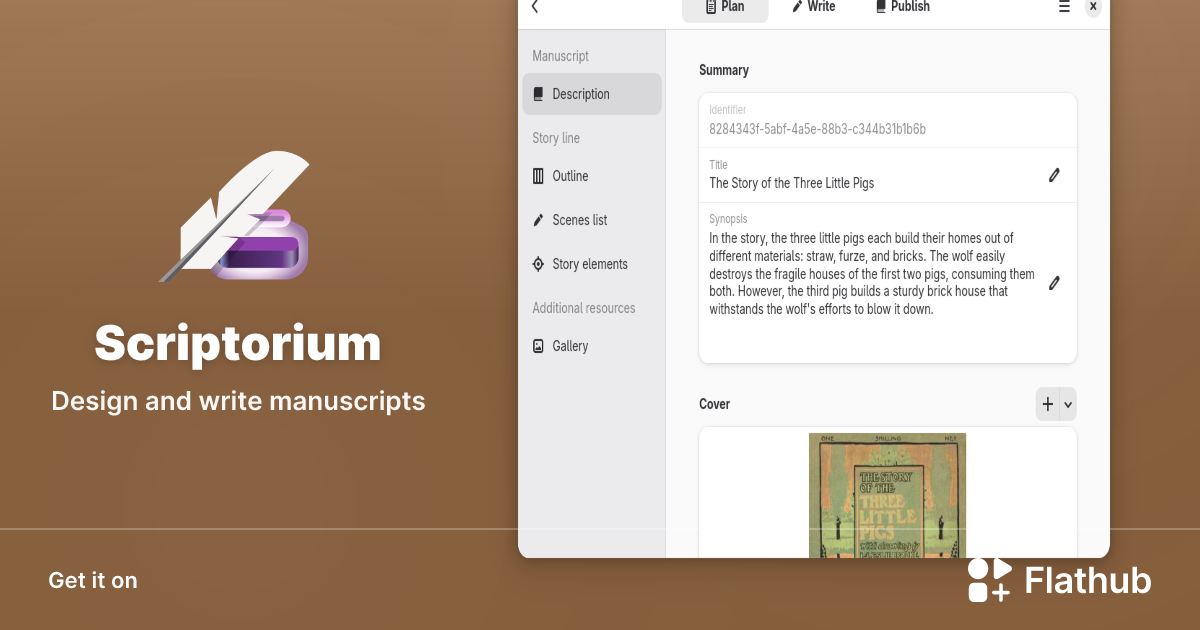Click the pencil icon beside Synopsis
Screen dimensions: 1200x630
(x=1054, y=283)
